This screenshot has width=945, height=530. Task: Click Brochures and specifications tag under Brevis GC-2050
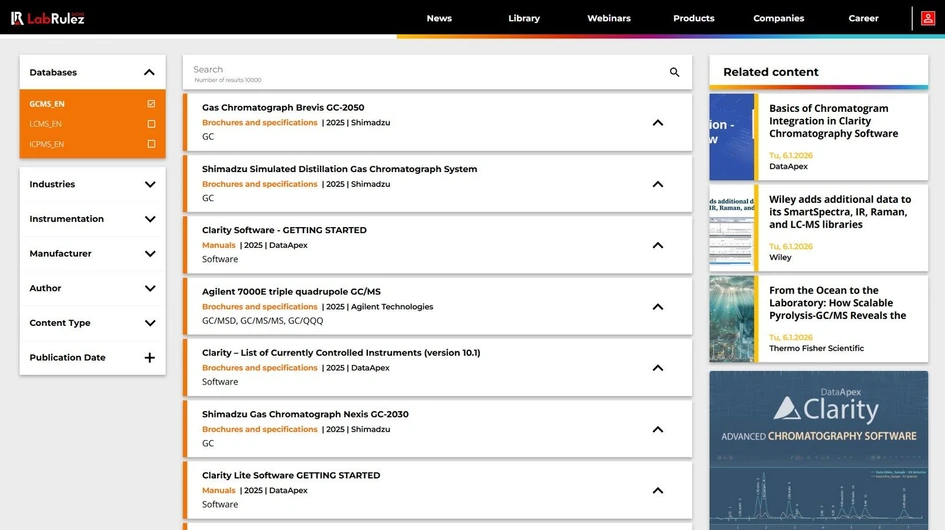pos(259,122)
